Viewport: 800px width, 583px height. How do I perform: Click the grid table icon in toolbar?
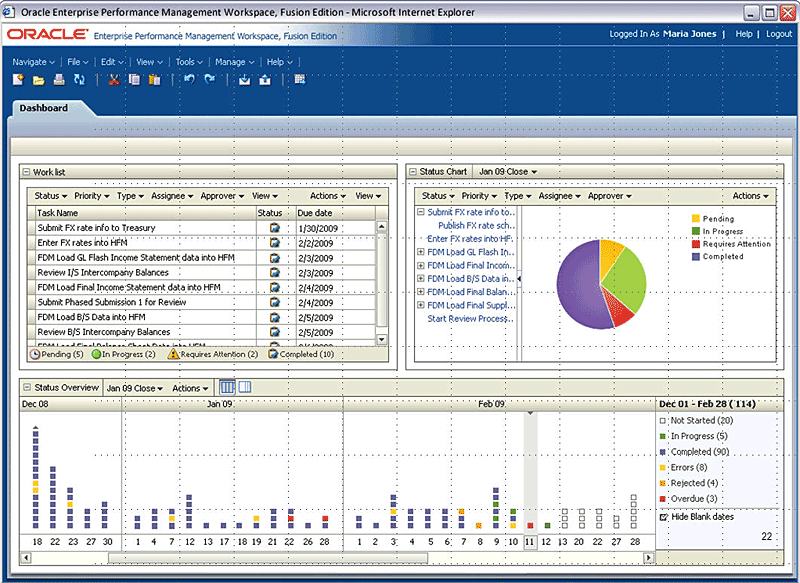click(x=300, y=79)
